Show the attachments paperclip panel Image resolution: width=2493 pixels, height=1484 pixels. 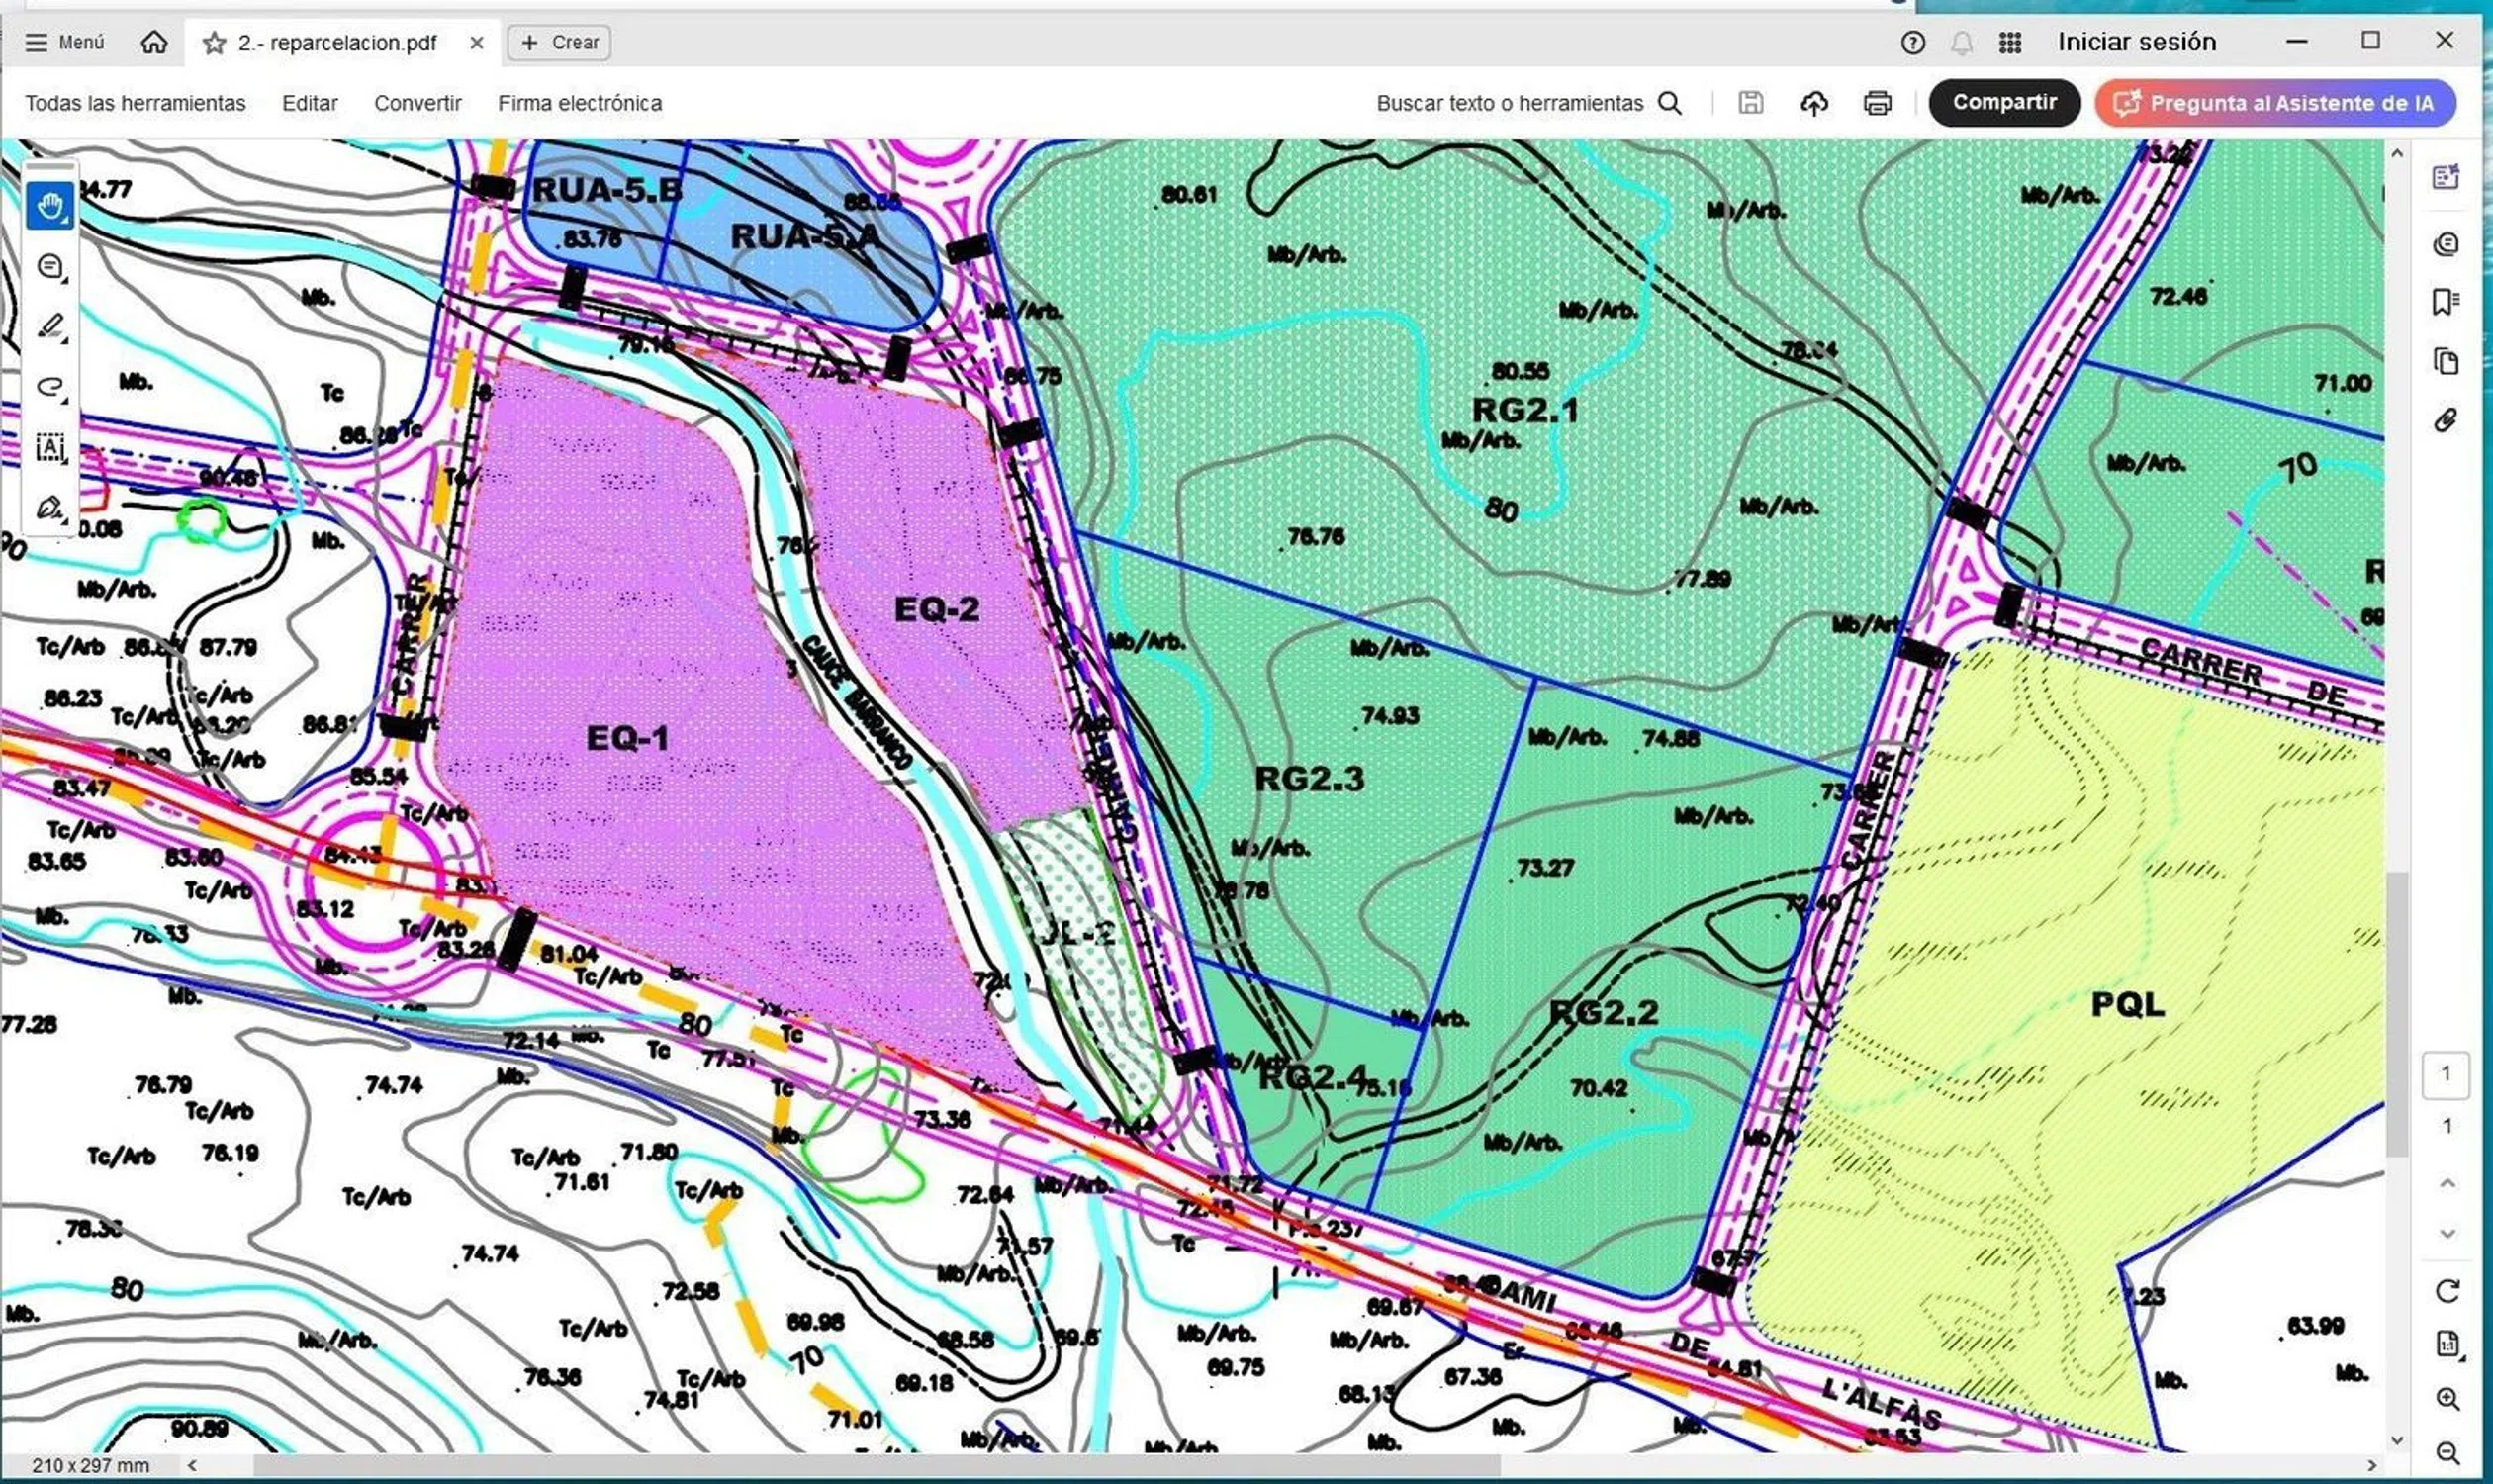(2446, 420)
